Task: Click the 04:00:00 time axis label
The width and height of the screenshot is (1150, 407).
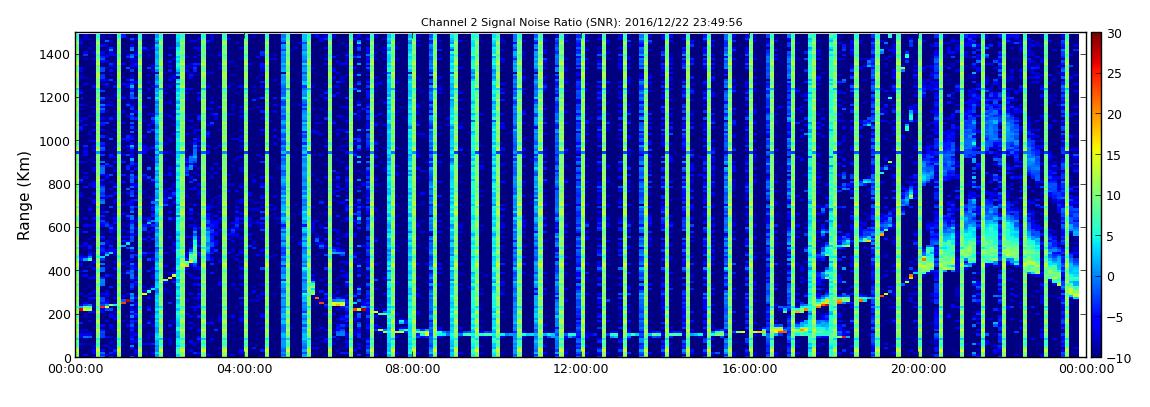Action: pyautogui.click(x=244, y=370)
